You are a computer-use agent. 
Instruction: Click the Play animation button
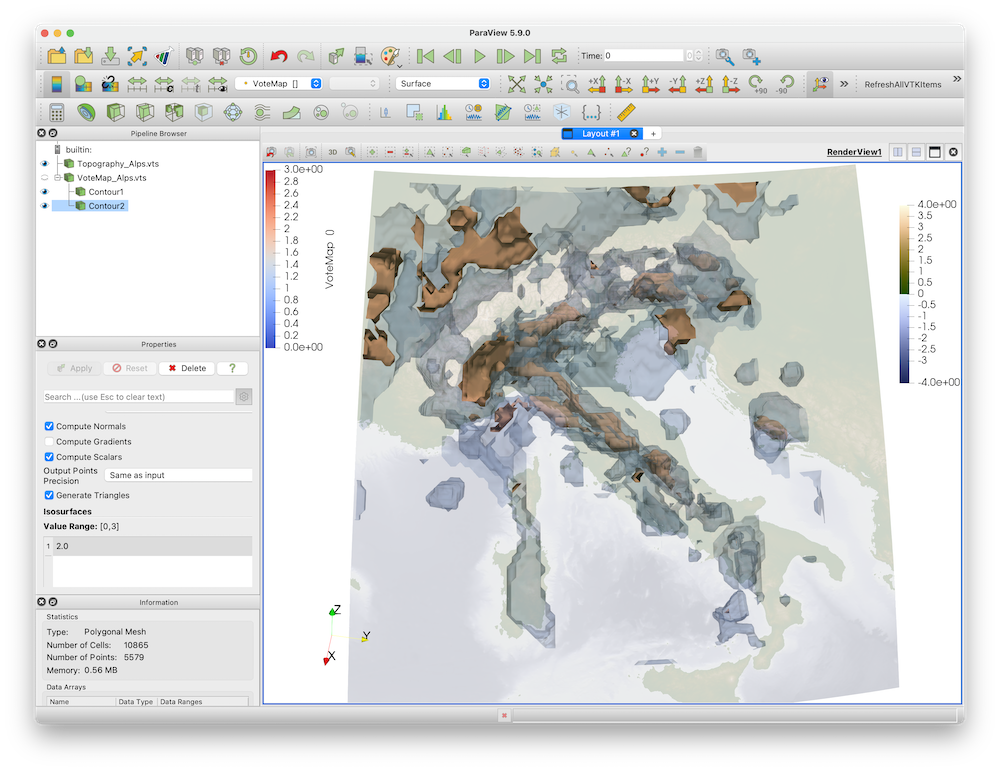(x=479, y=56)
